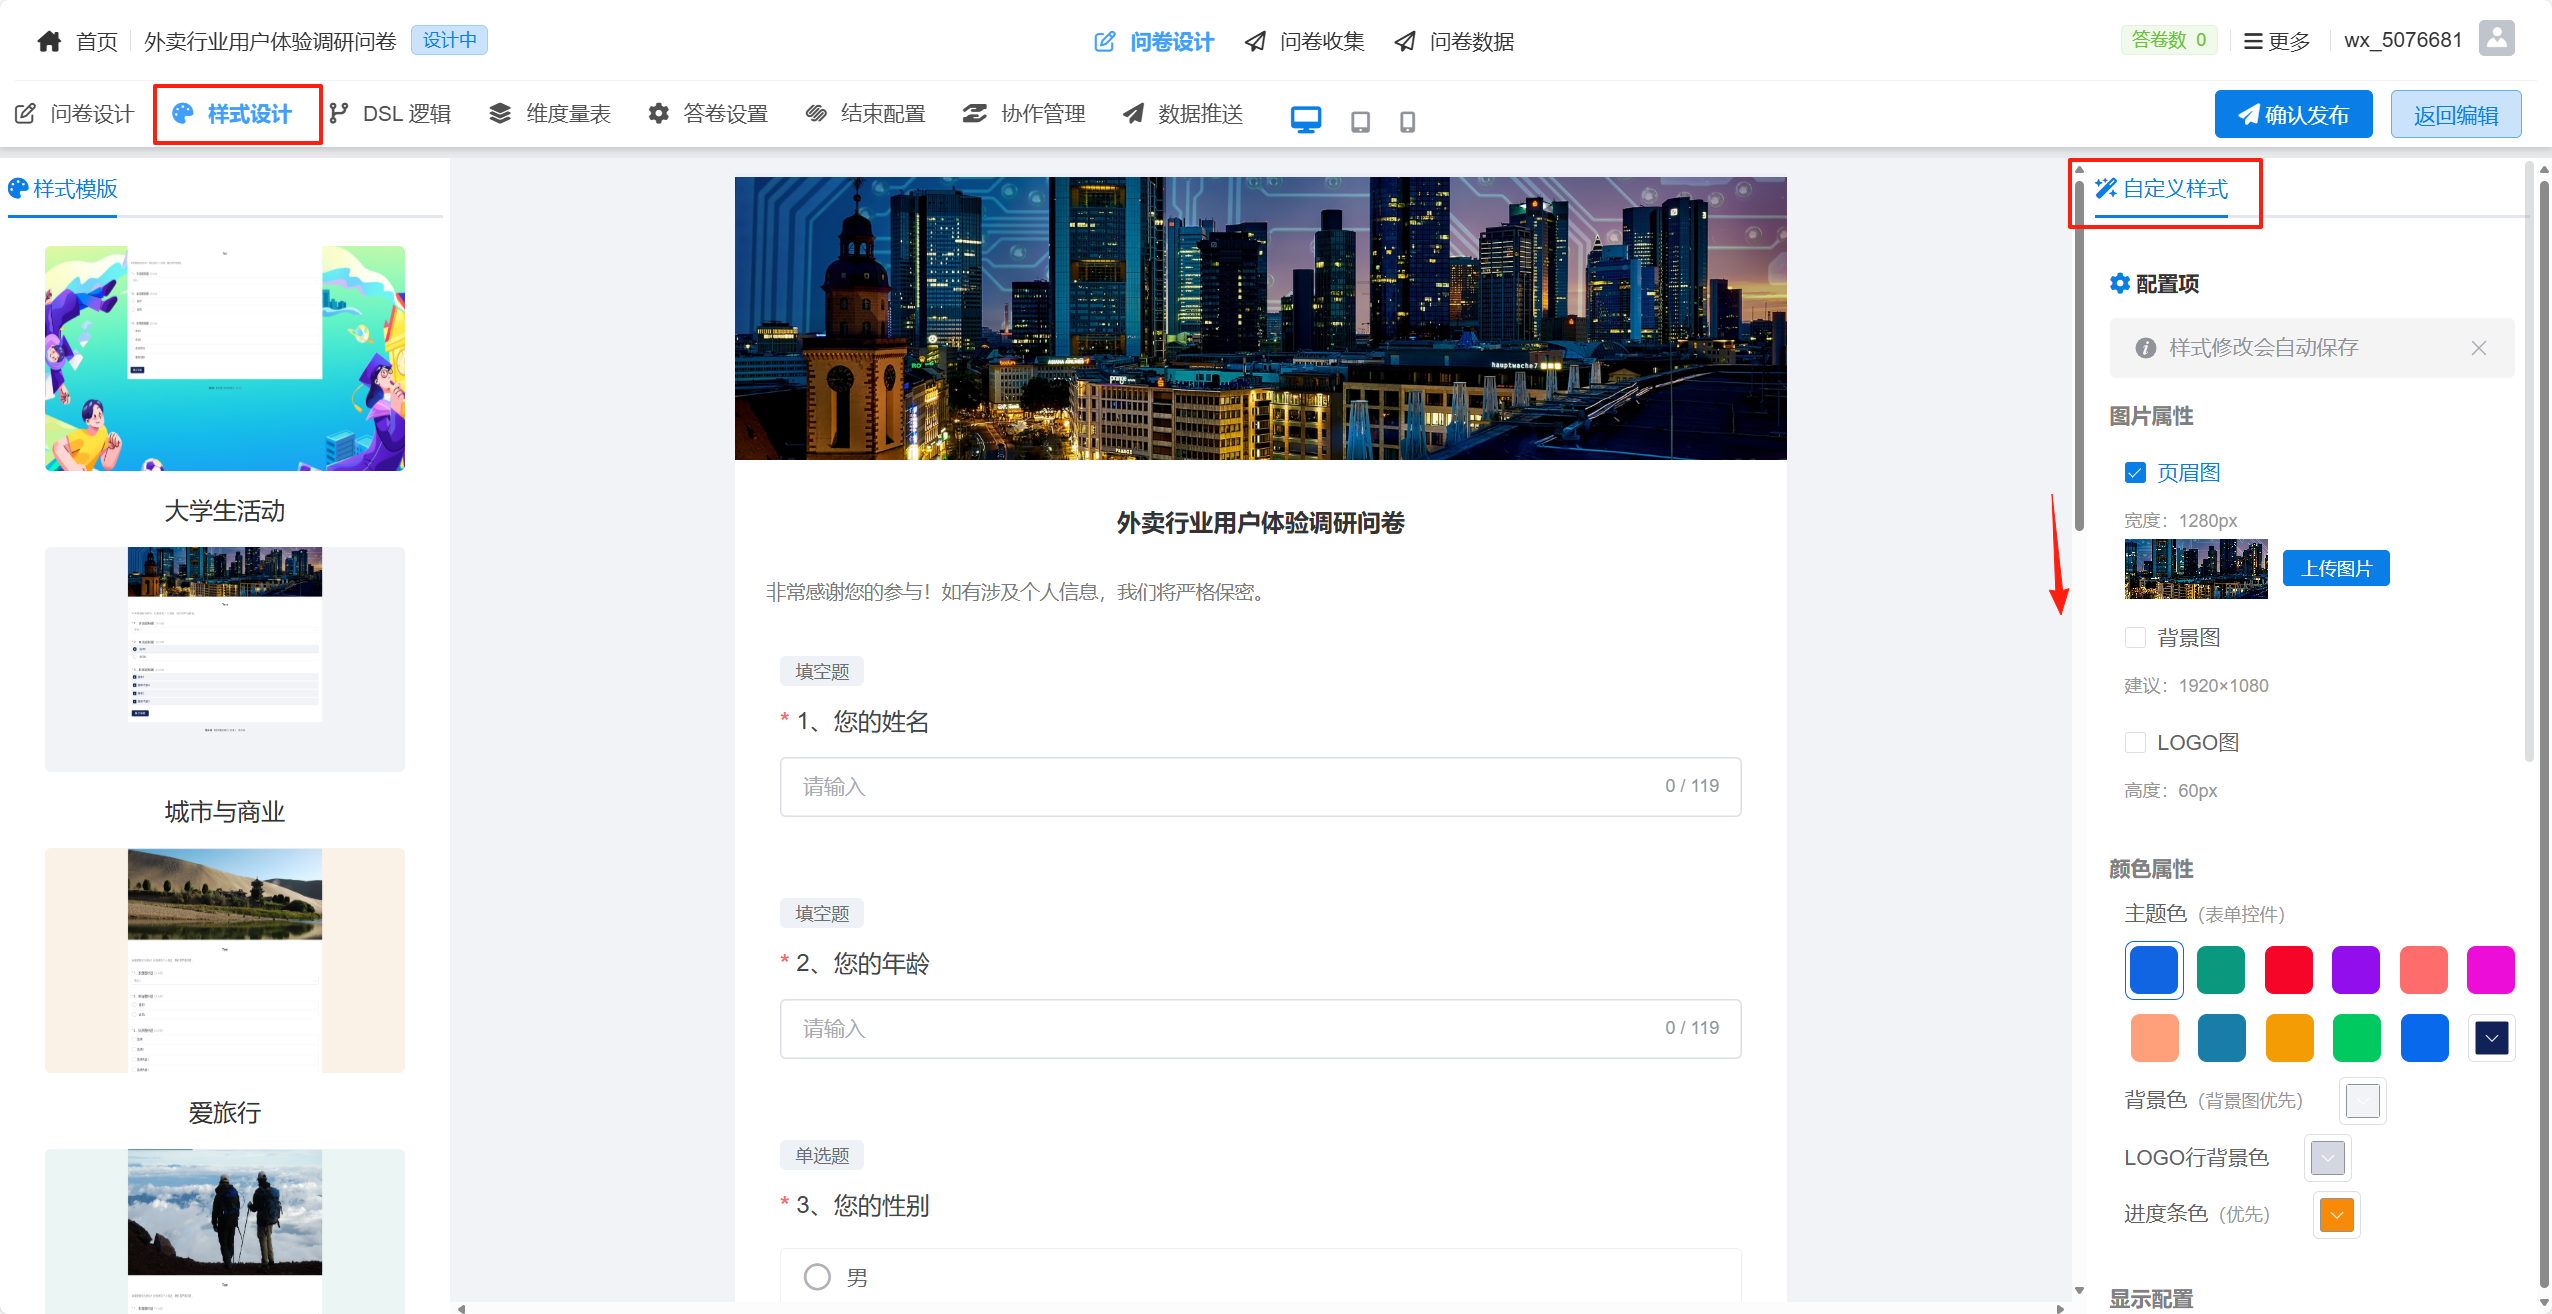The width and height of the screenshot is (2552, 1314).
Task: Switch to mobile phone preview icon
Action: (1407, 122)
